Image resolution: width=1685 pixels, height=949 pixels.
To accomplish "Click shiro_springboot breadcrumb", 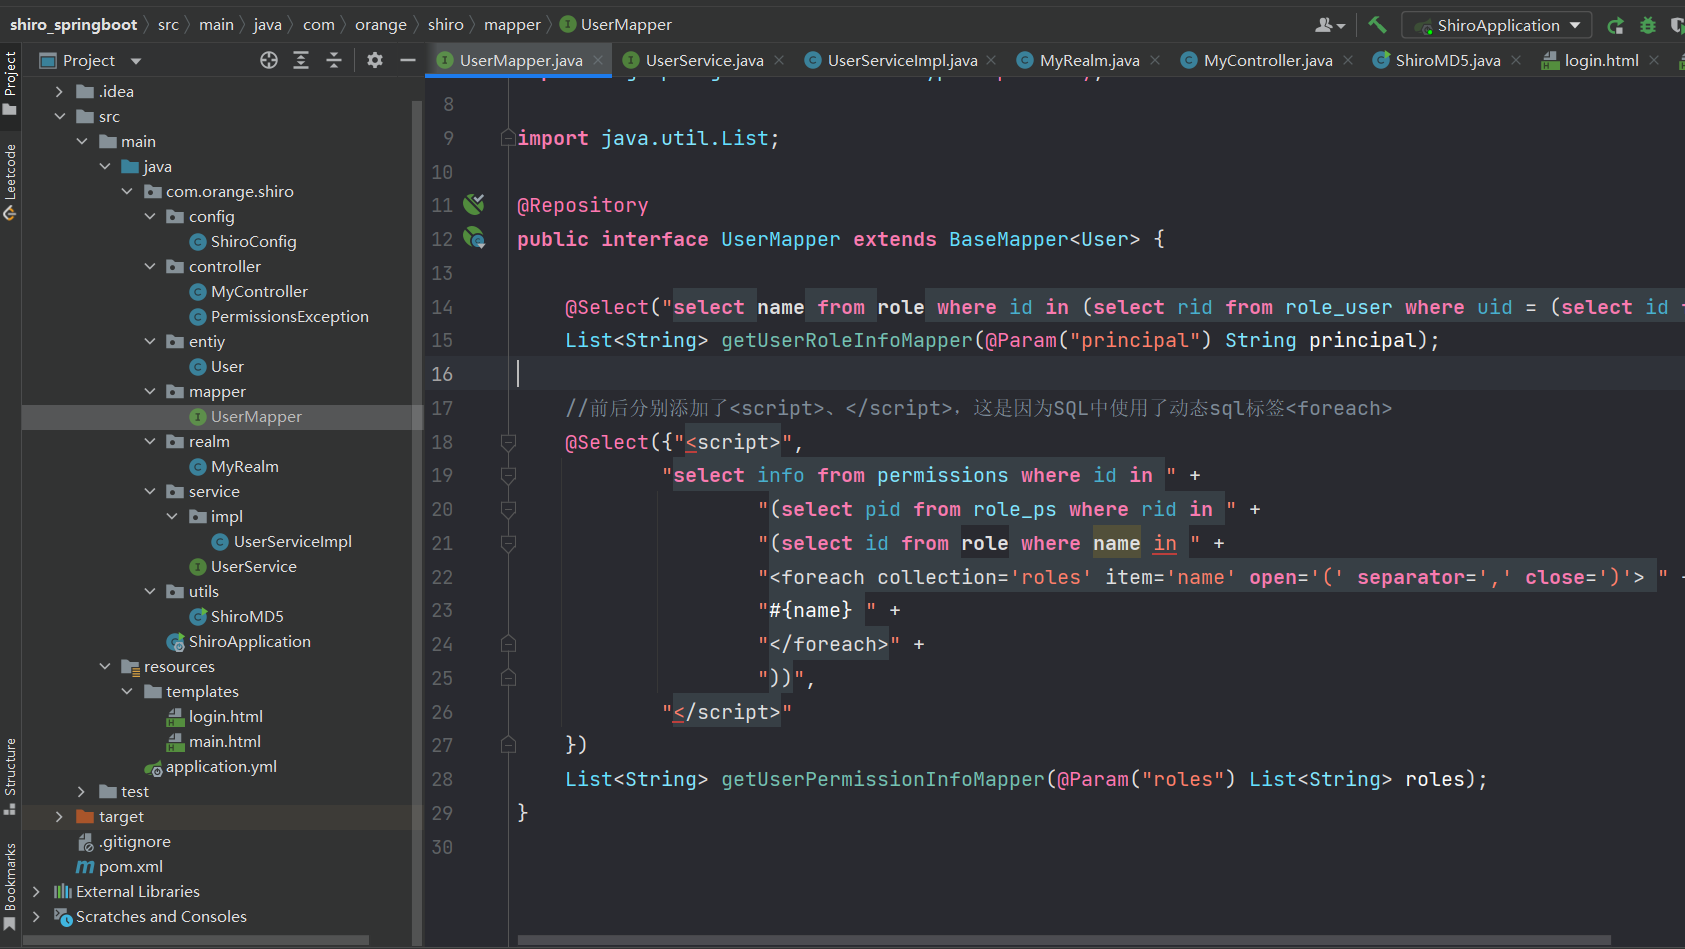I will pos(74,24).
